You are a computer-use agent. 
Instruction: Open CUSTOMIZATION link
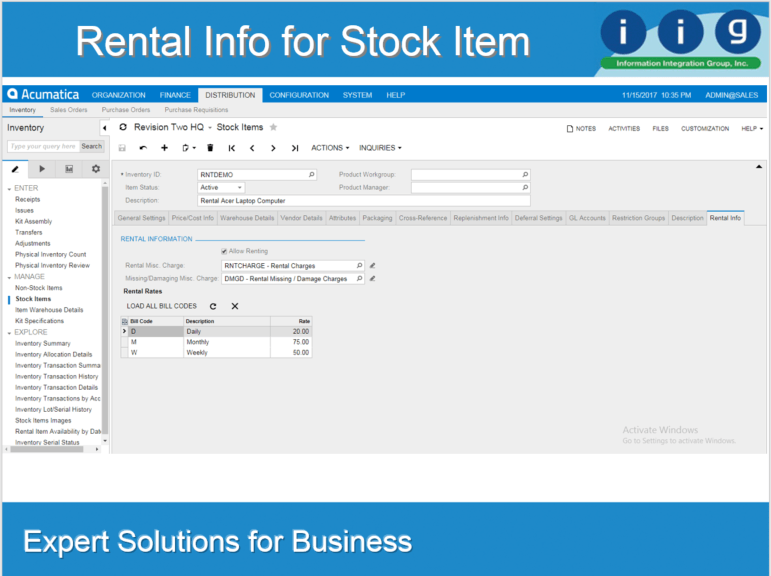[x=705, y=128]
